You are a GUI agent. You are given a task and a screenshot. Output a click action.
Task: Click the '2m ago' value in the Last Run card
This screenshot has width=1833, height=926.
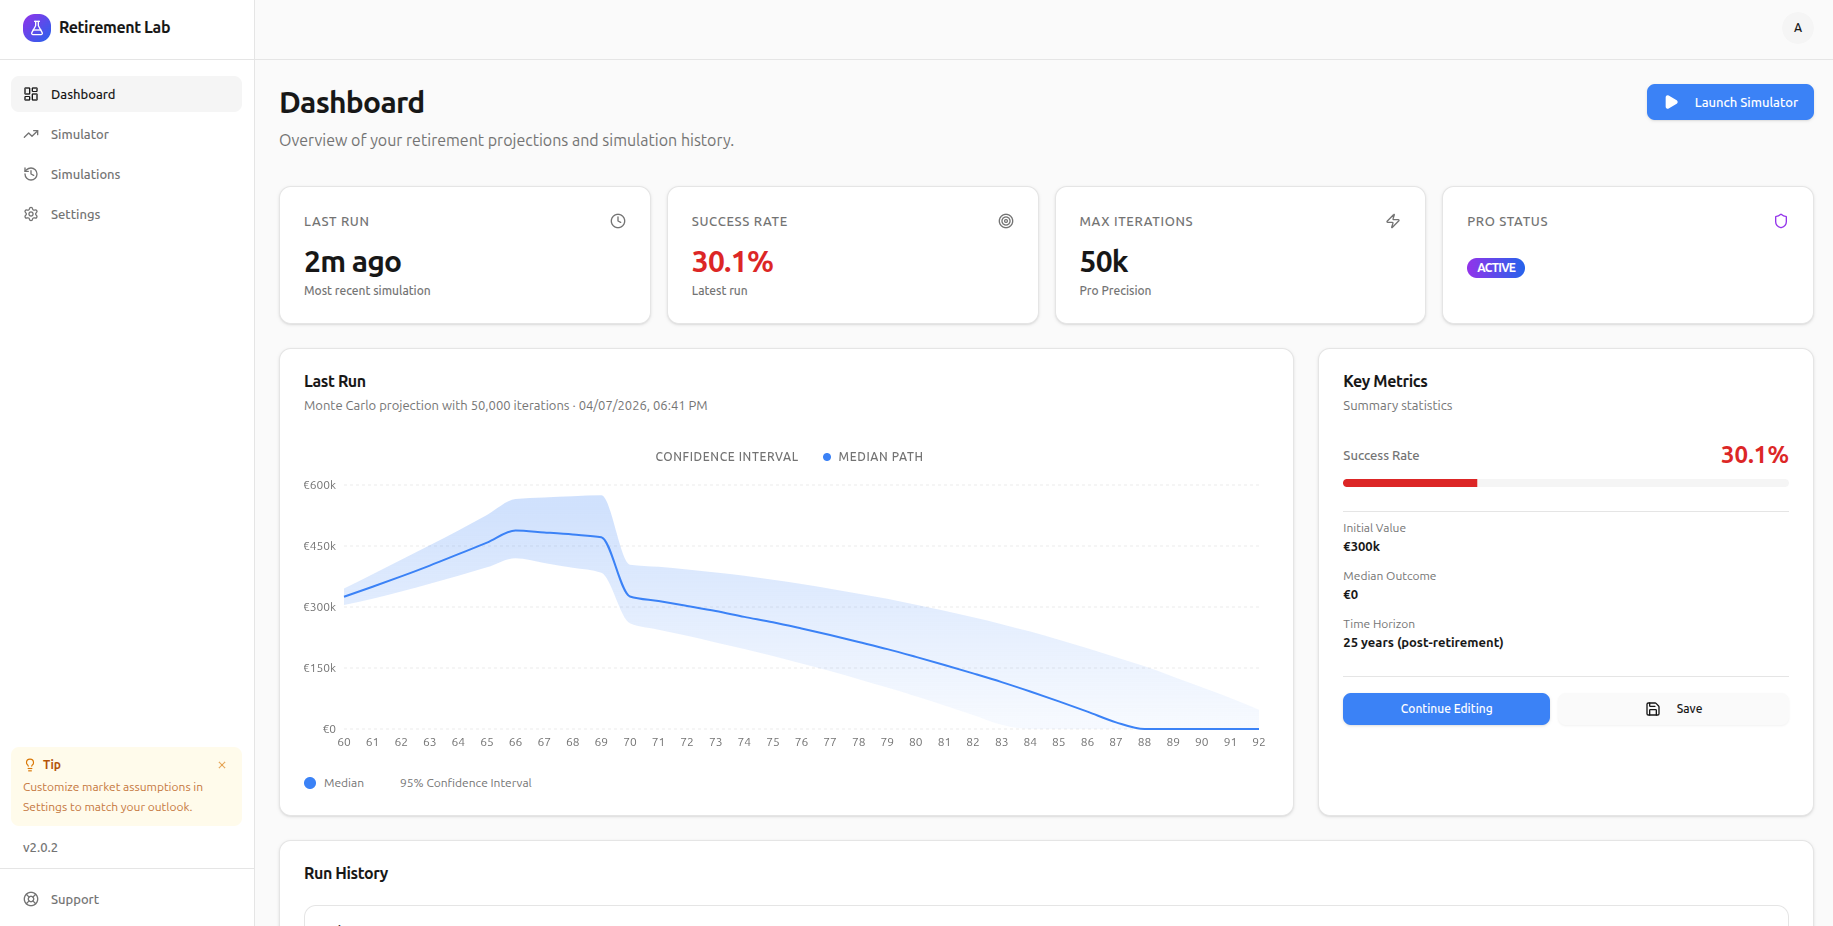(x=353, y=262)
